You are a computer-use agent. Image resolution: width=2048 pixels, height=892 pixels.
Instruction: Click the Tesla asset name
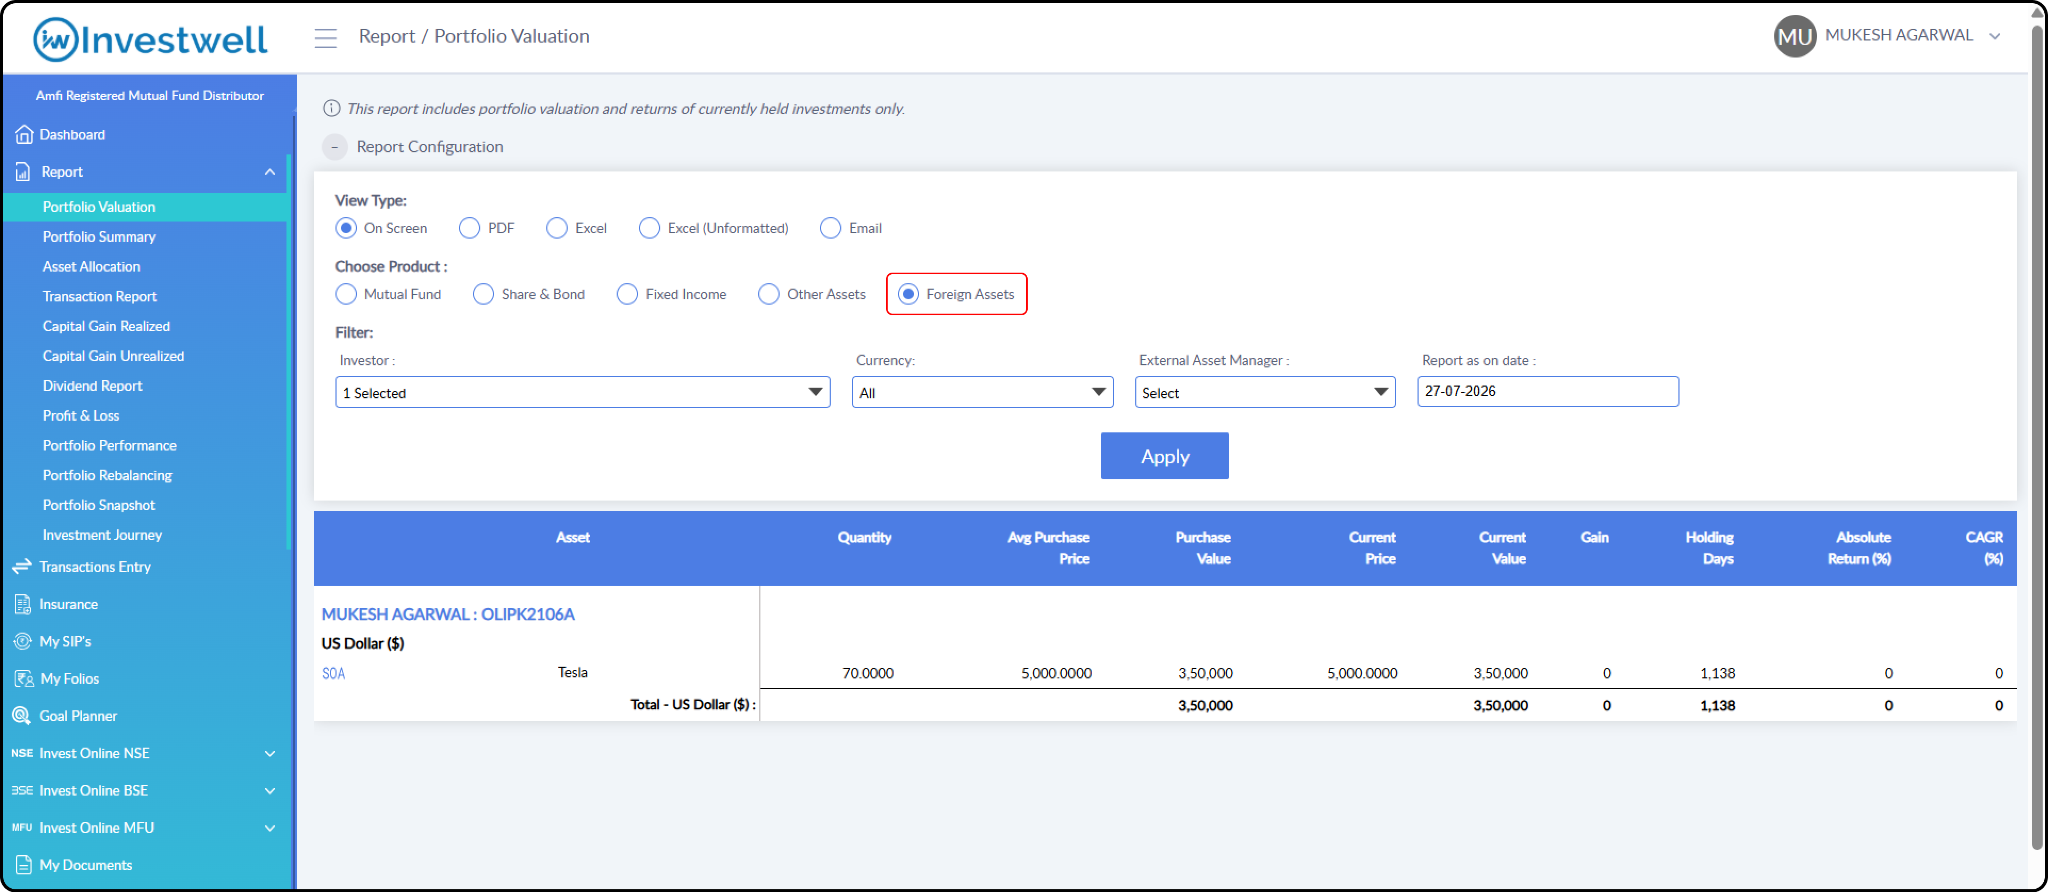pyautogui.click(x=573, y=673)
